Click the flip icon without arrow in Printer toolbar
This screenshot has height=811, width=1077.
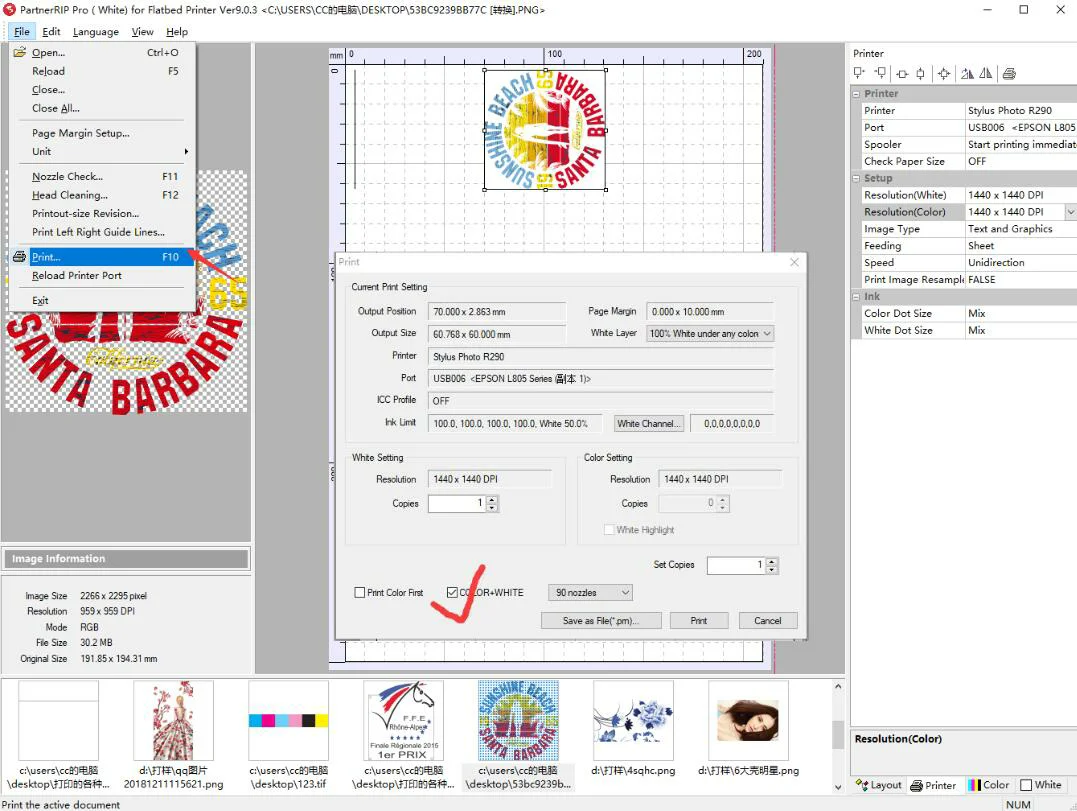[x=986, y=73]
